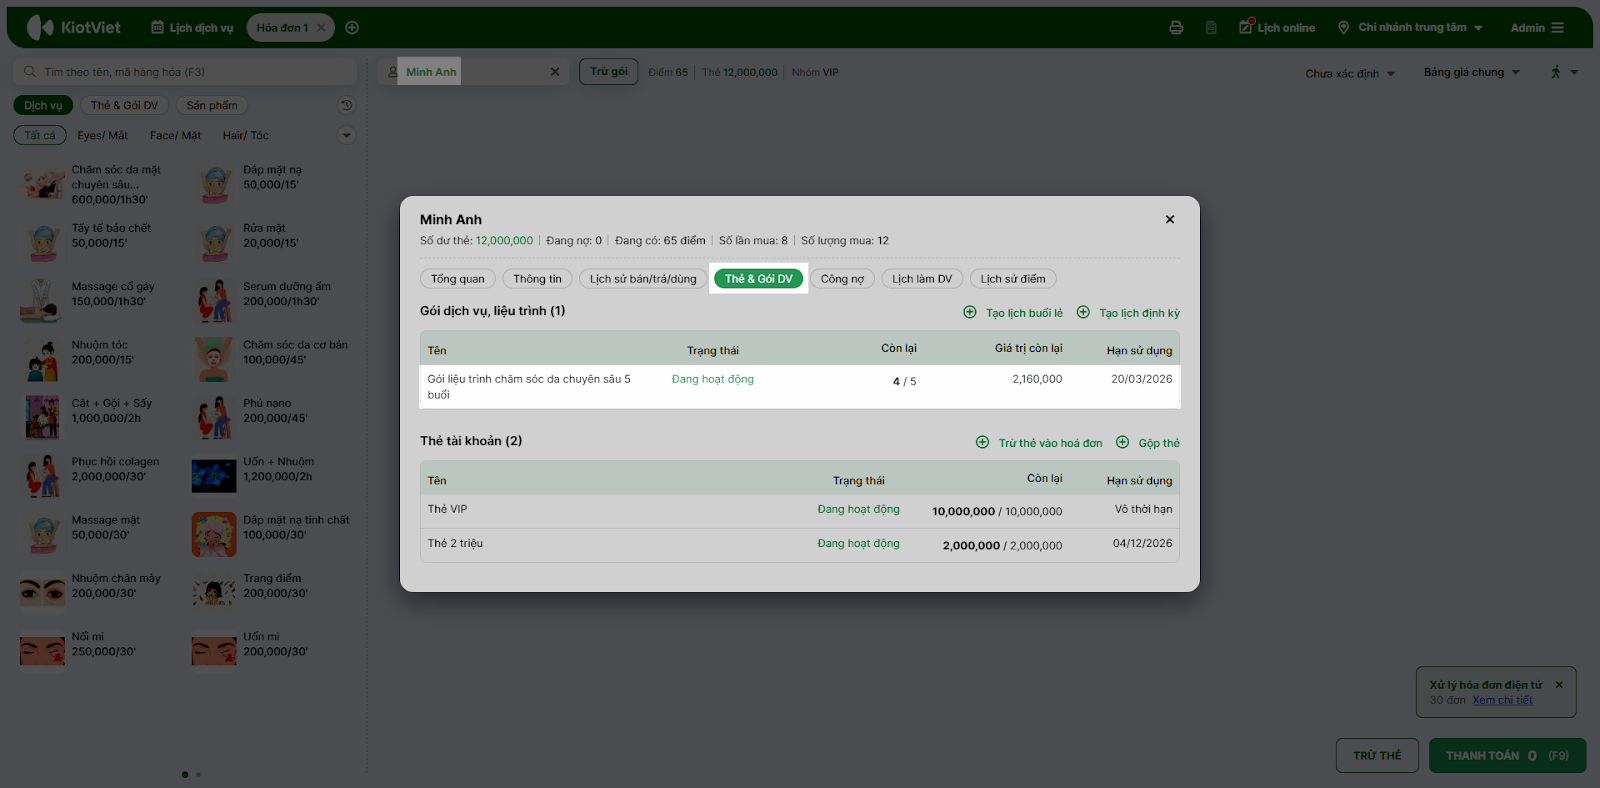Close the Minh Anh dialog

click(1170, 219)
